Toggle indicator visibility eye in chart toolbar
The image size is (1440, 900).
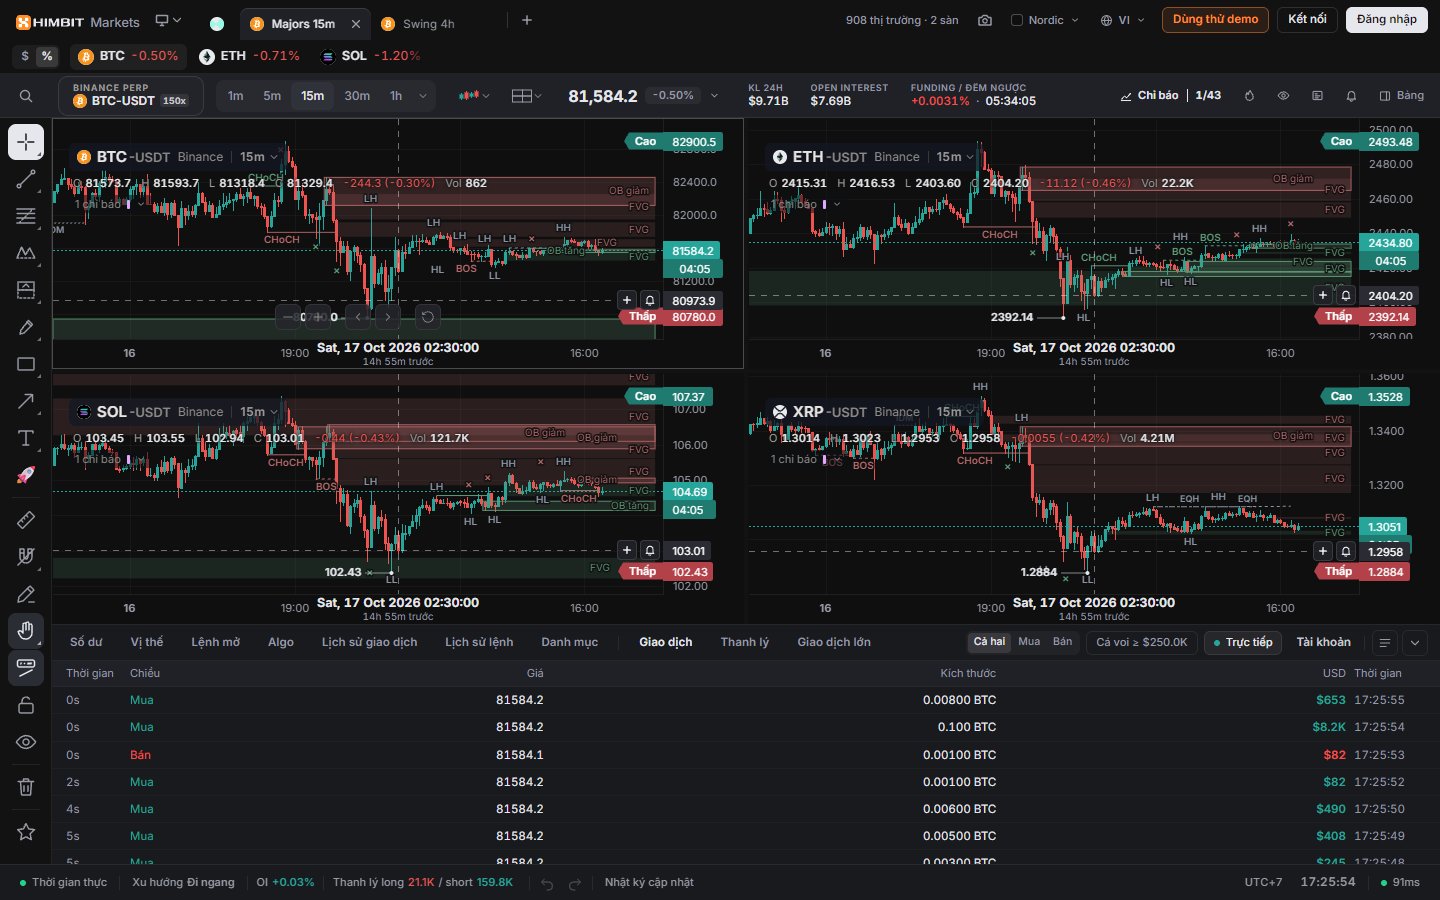(x=1283, y=96)
